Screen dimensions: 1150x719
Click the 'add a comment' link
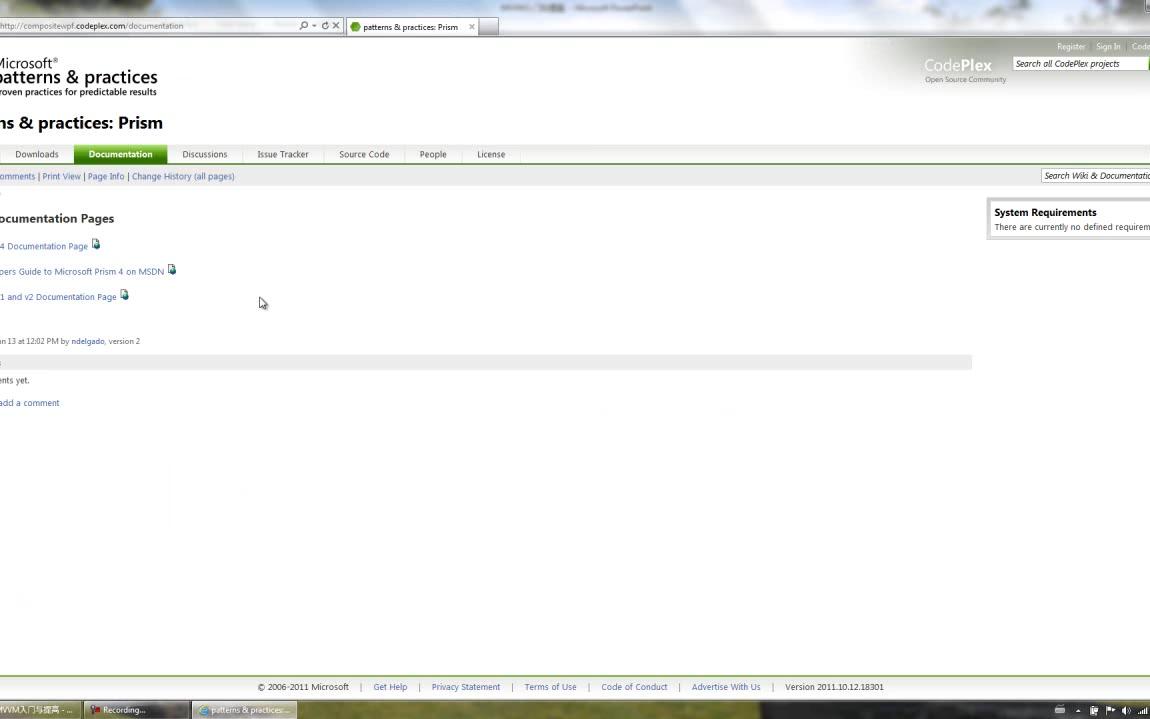tap(30, 403)
